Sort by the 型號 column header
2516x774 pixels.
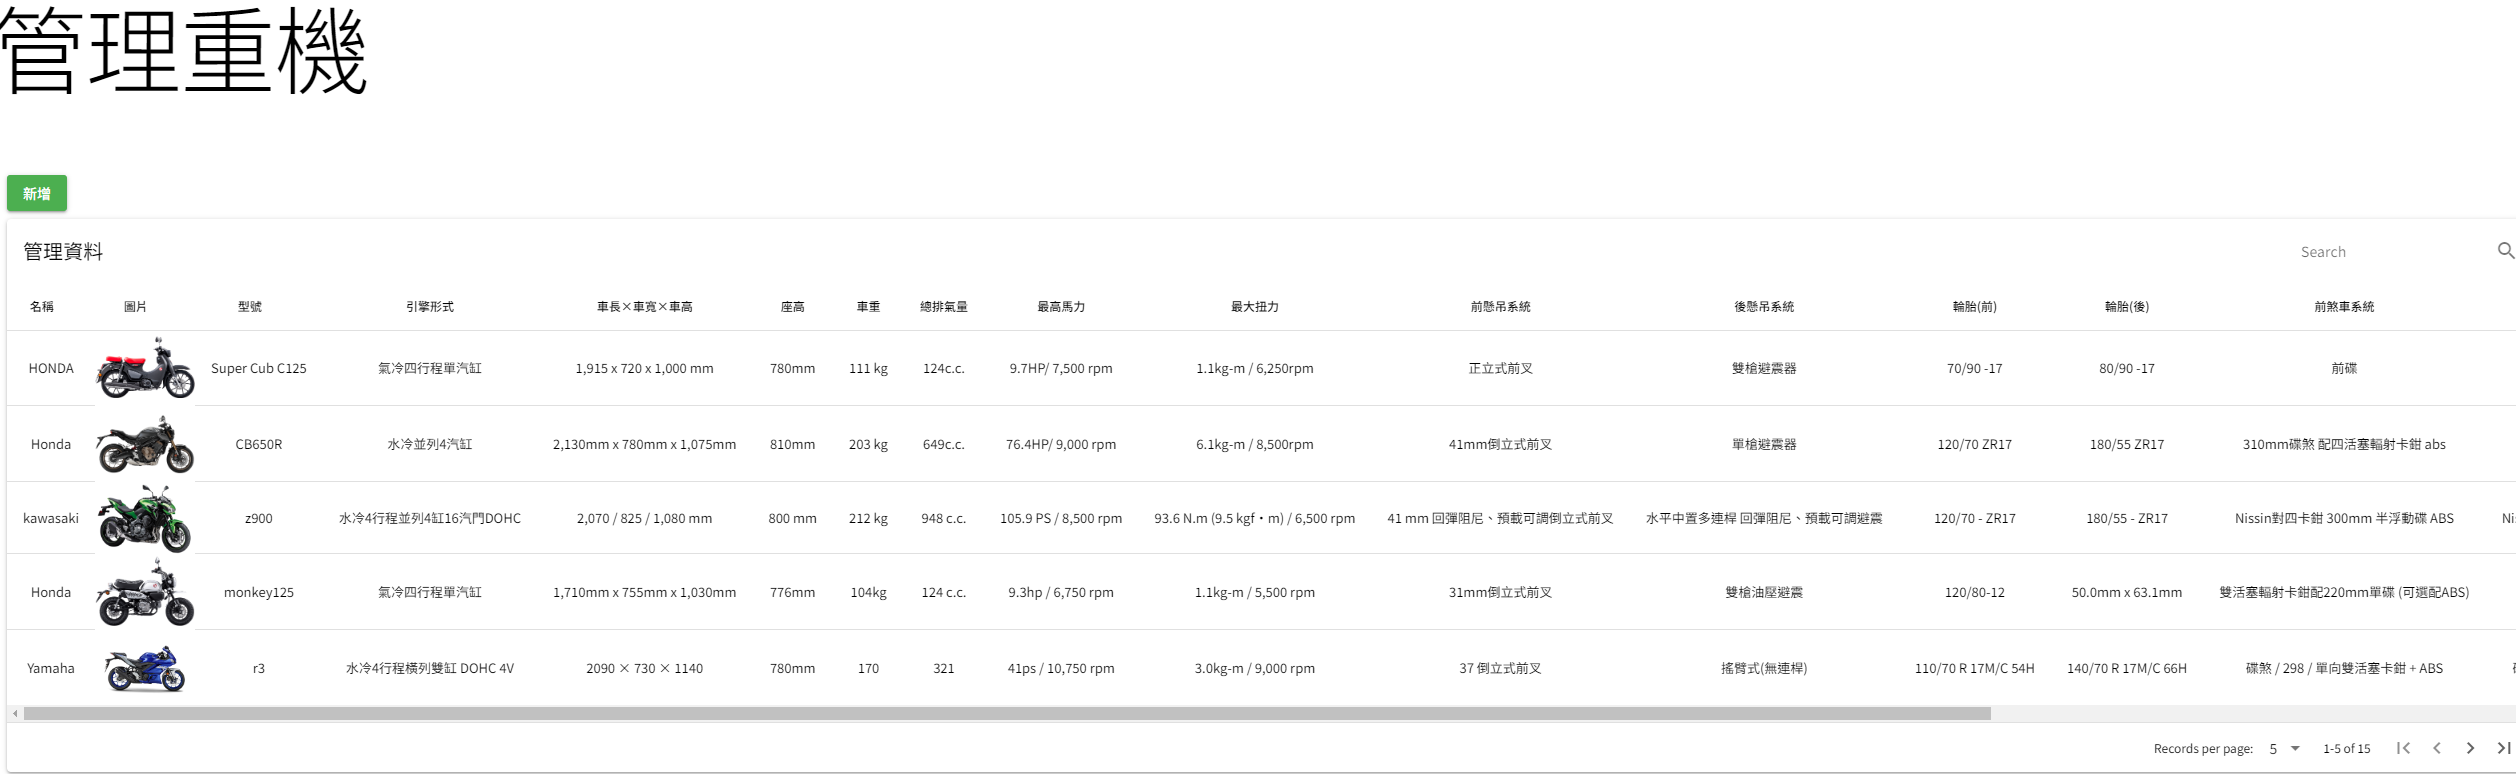(250, 307)
